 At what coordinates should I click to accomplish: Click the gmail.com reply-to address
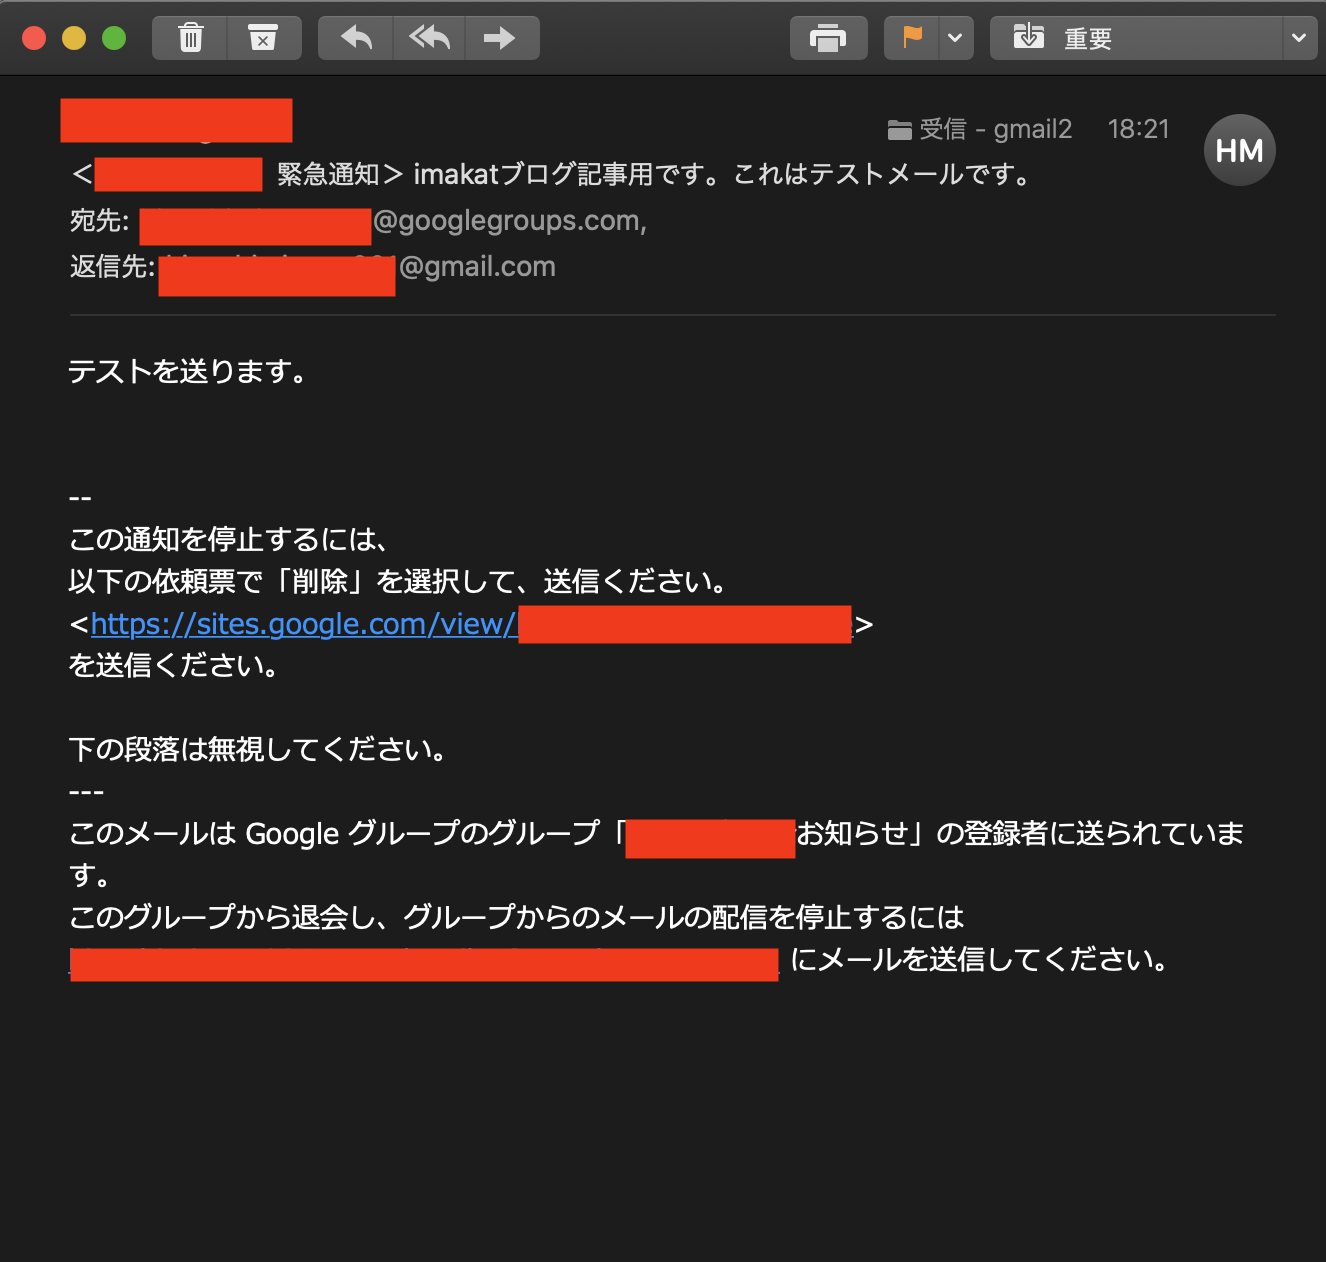(x=357, y=268)
